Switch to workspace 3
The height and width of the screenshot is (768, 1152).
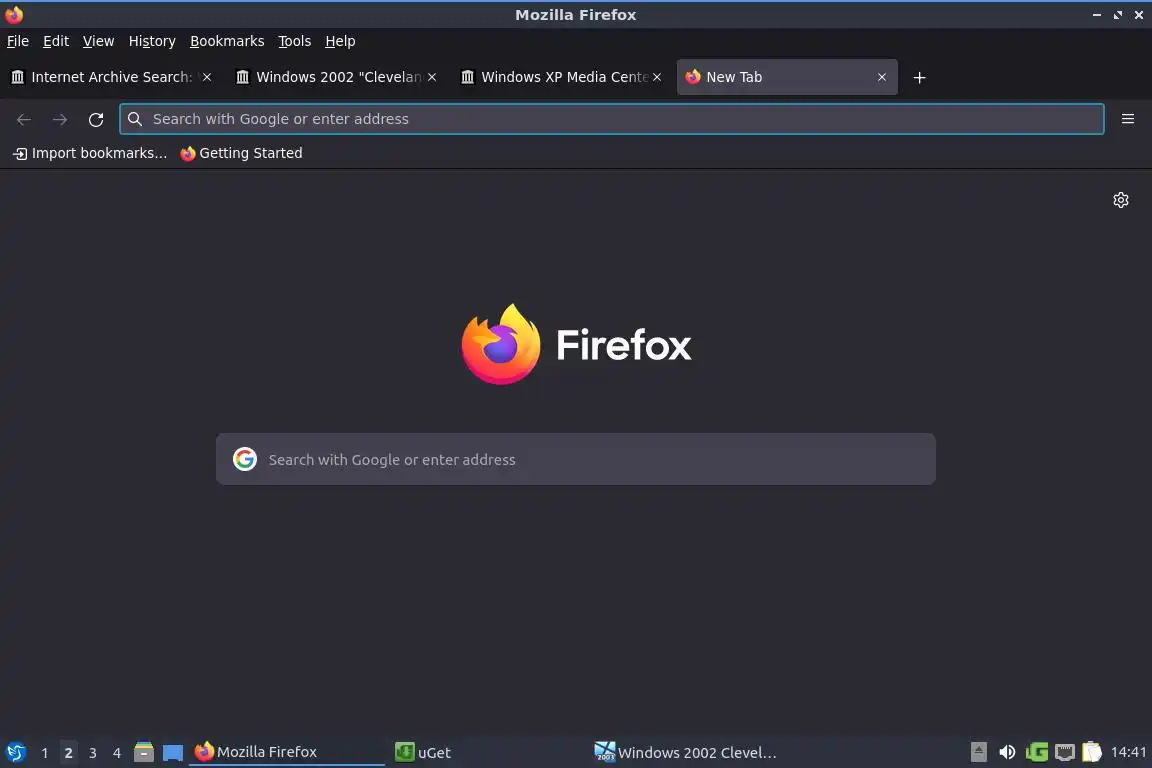pos(93,753)
